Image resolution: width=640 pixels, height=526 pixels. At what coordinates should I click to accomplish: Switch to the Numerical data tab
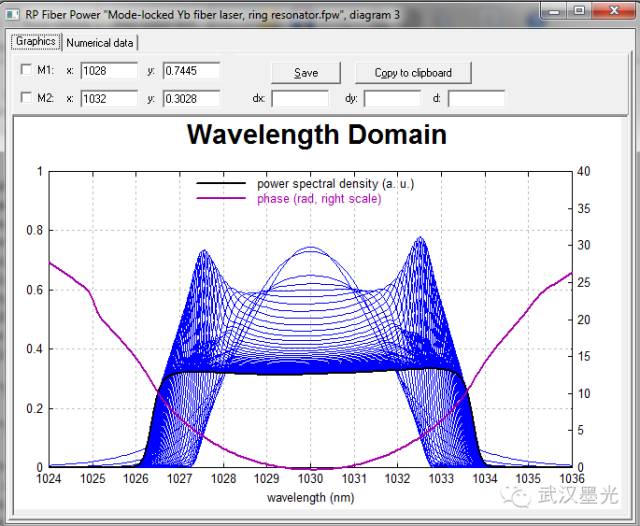coord(100,43)
